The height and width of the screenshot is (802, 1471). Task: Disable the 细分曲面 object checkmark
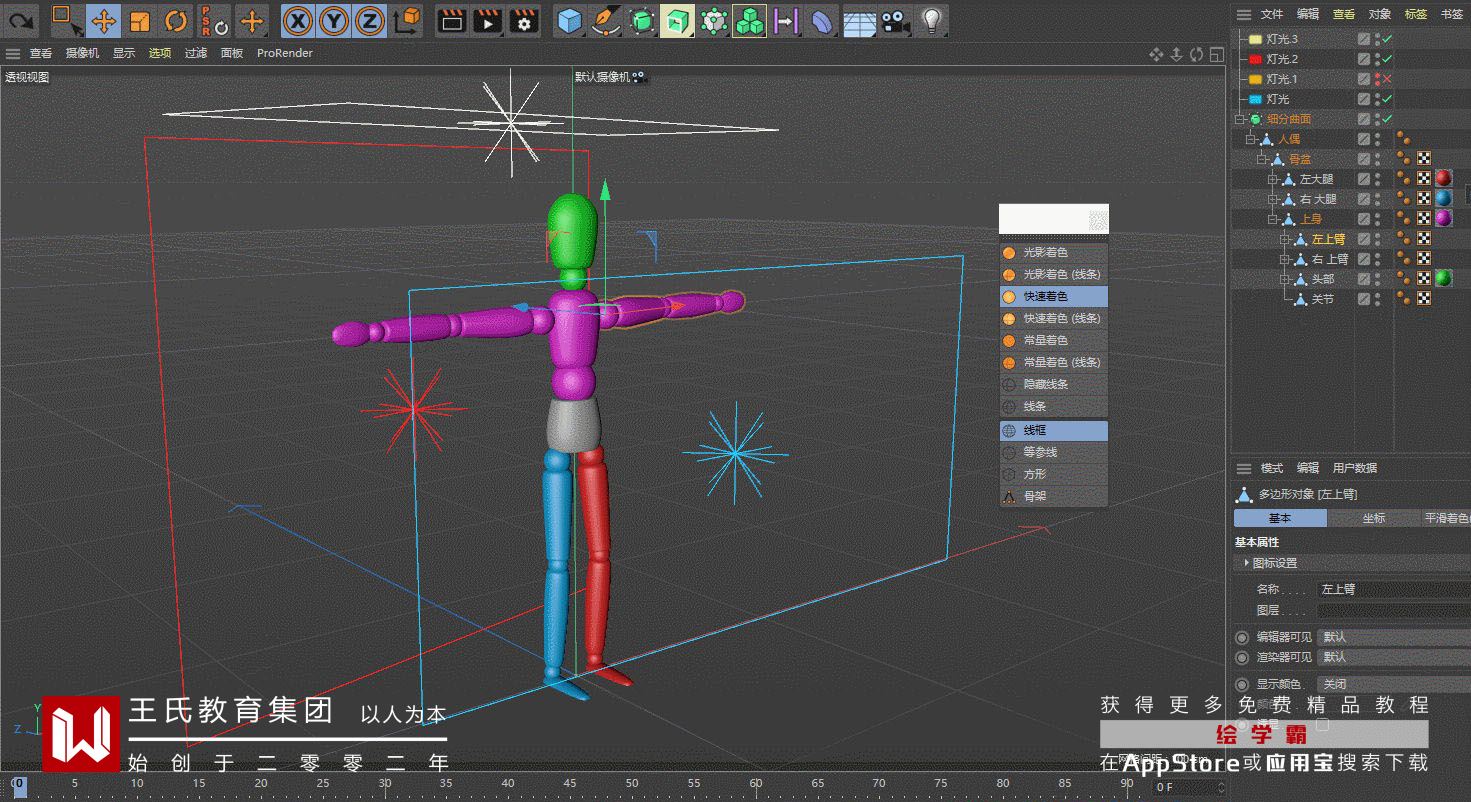(1387, 119)
